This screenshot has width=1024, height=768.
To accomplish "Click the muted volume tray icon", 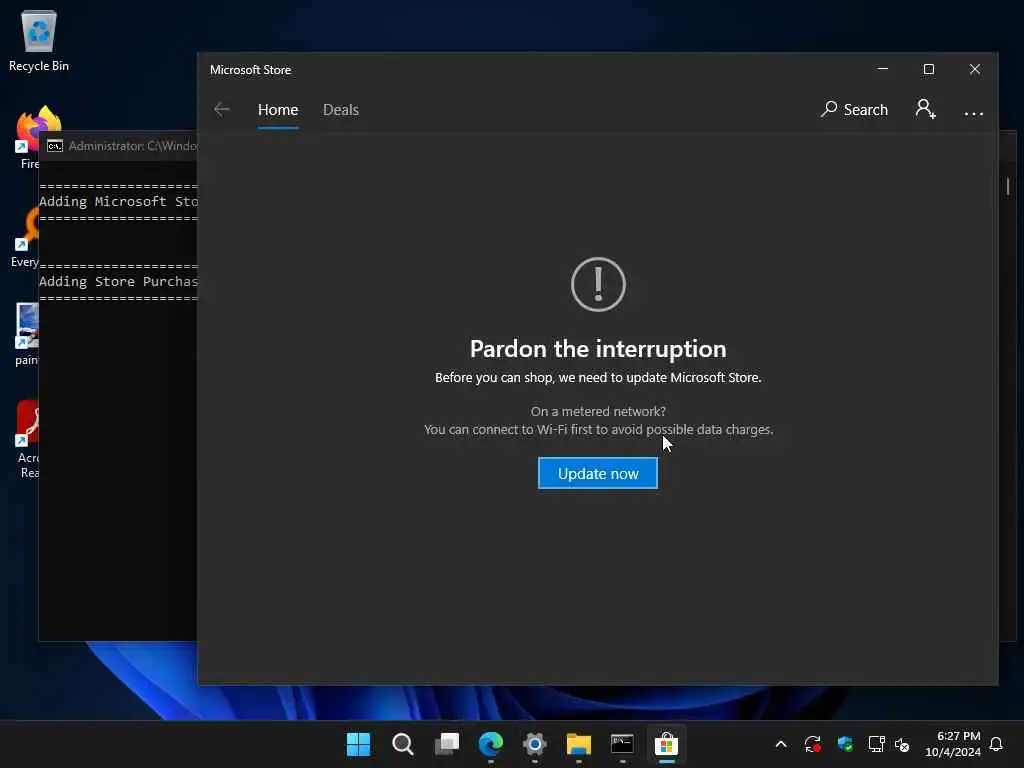I will (902, 744).
